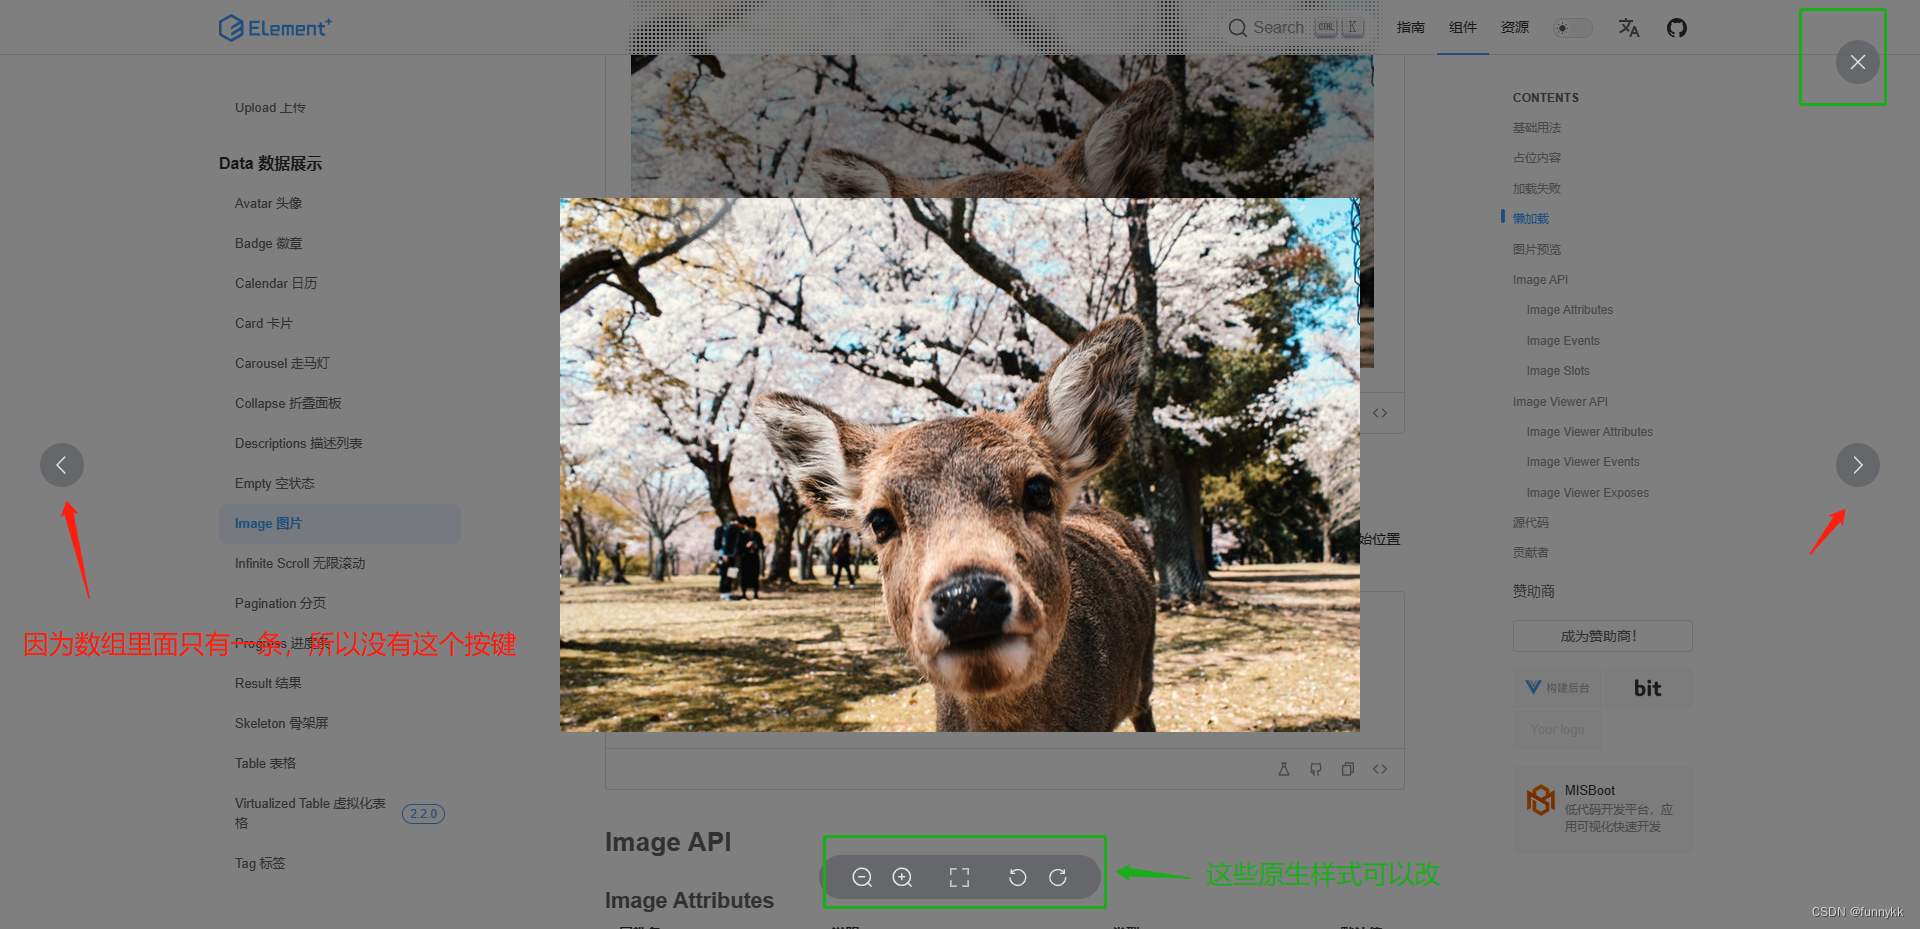The width and height of the screenshot is (1920, 929).
Task: Rotate the image counterclockwise
Action: [x=1017, y=877]
